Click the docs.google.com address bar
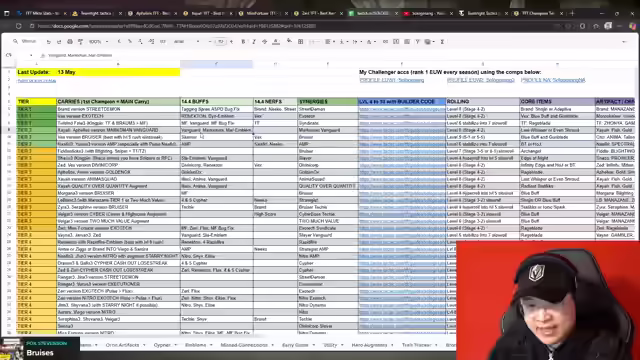640x360 pixels. [x=177, y=26]
